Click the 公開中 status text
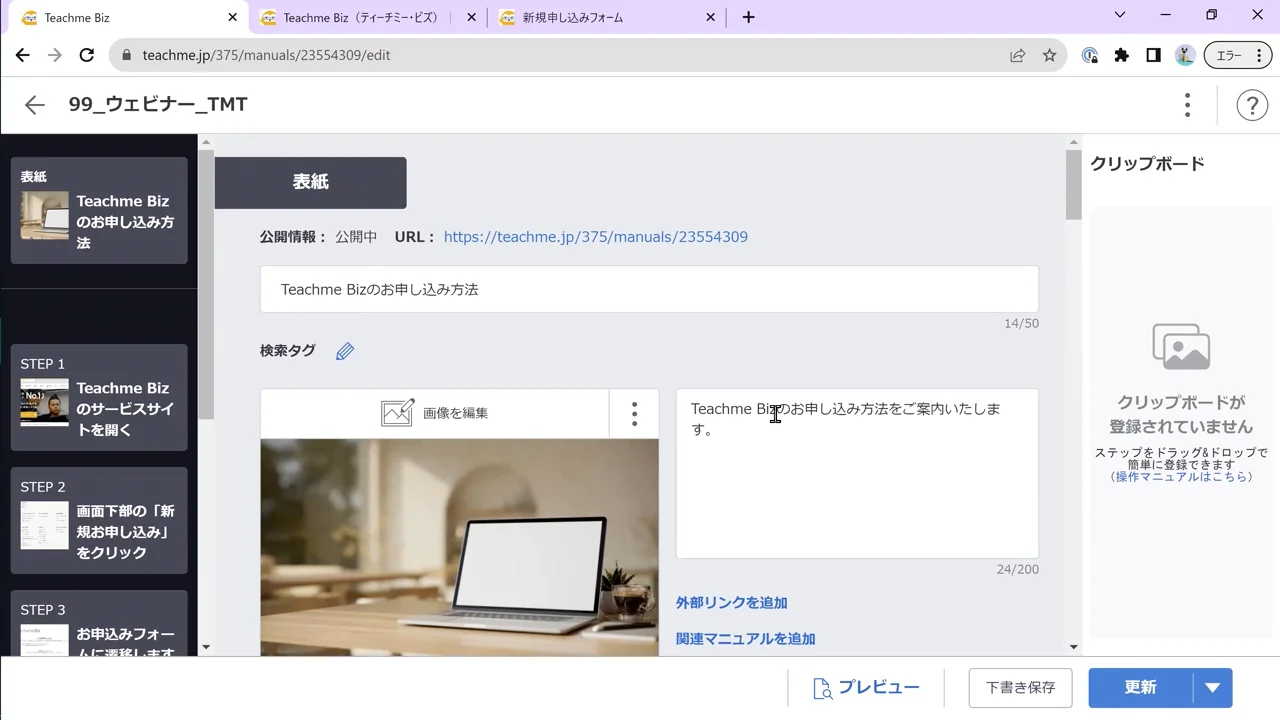Viewport: 1280px width, 720px height. (356, 237)
